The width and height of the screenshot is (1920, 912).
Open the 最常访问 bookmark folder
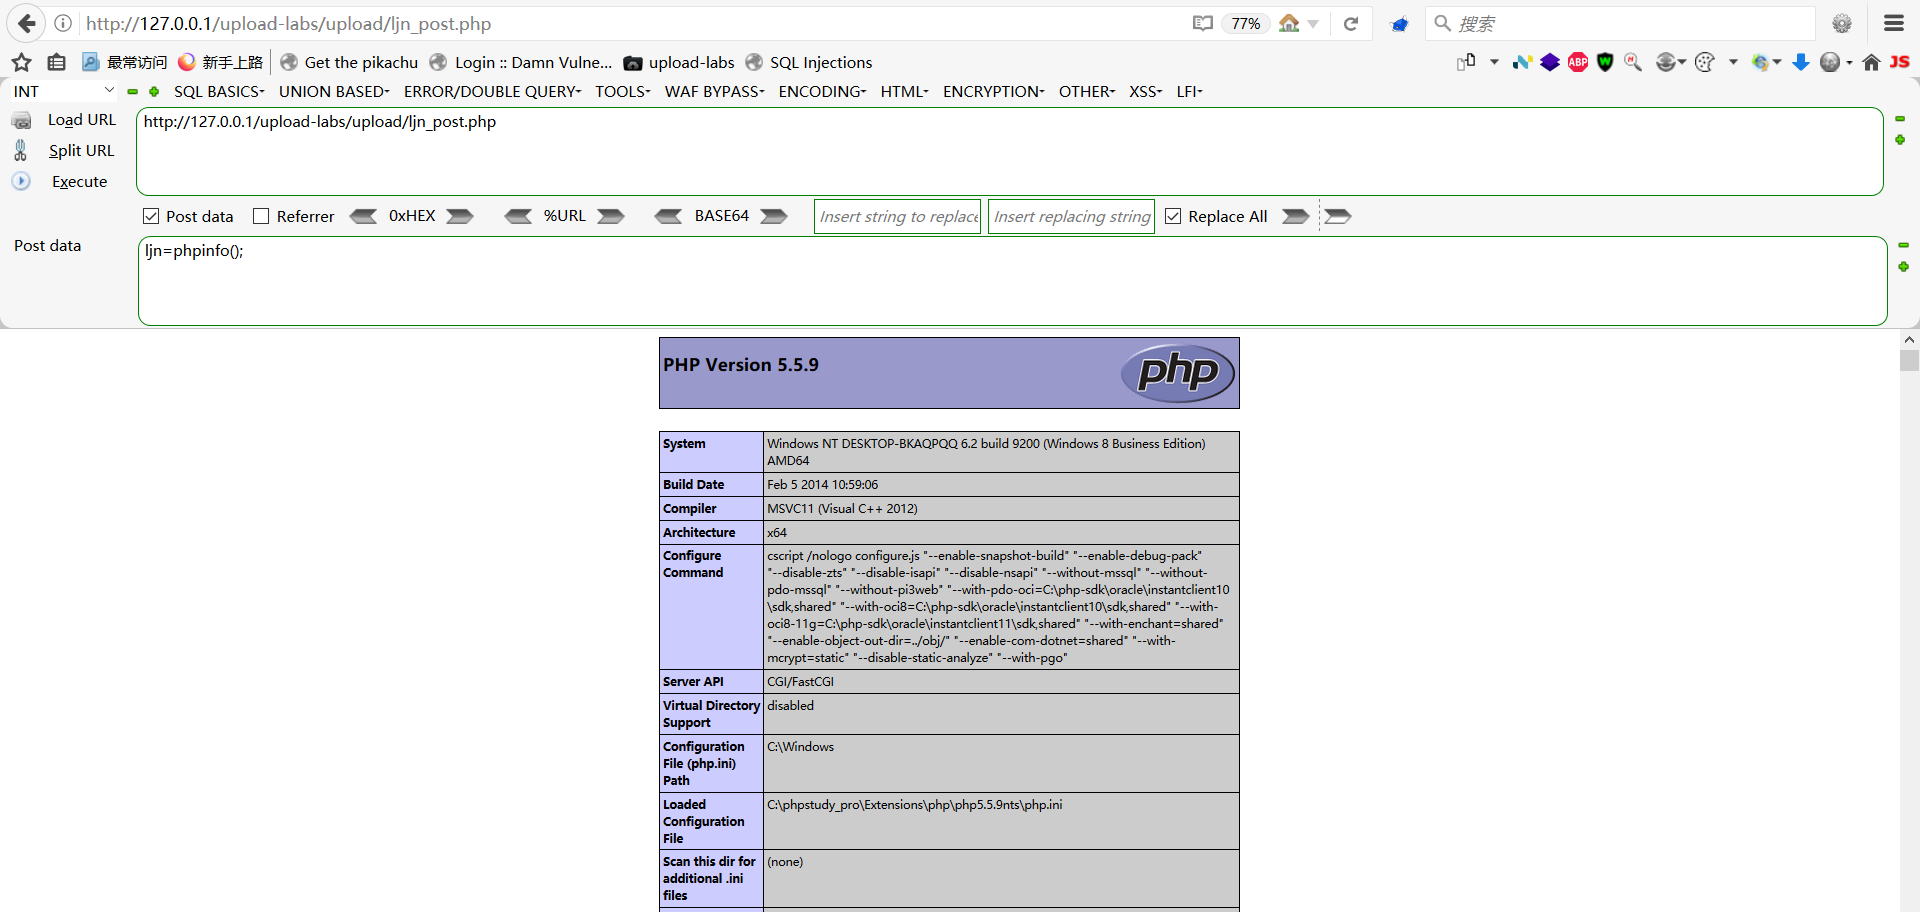(124, 62)
